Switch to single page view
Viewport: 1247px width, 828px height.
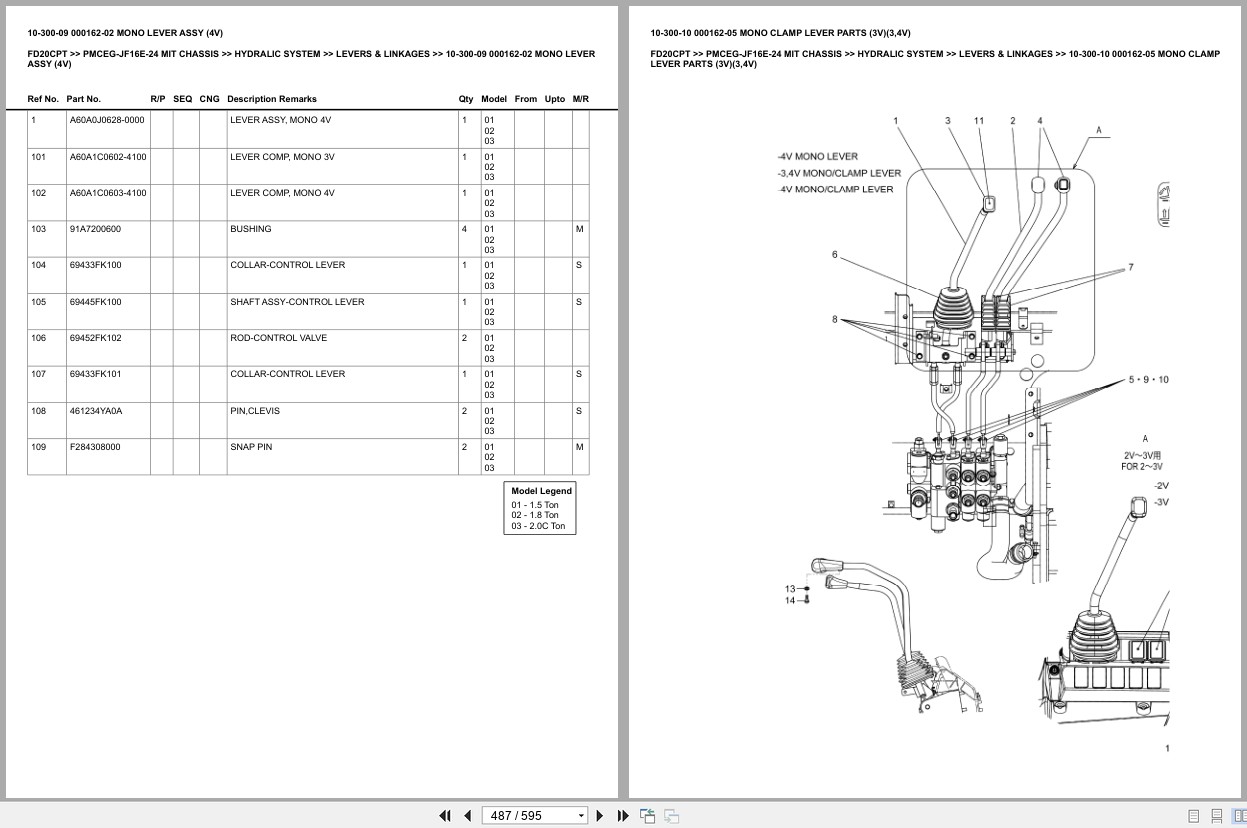(x=1194, y=816)
